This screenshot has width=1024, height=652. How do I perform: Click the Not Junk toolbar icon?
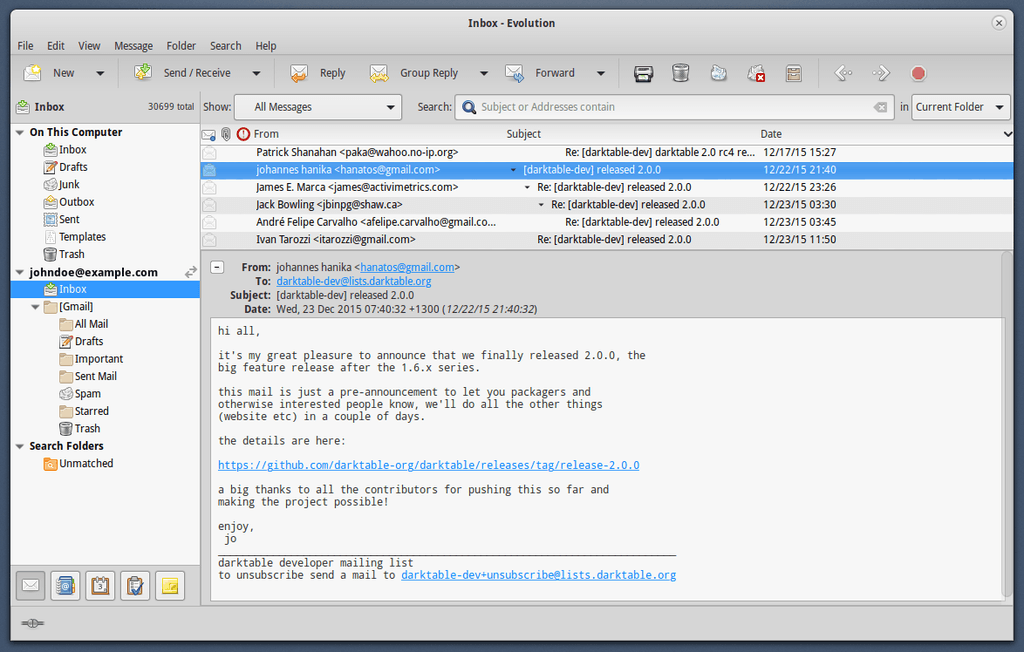[756, 73]
